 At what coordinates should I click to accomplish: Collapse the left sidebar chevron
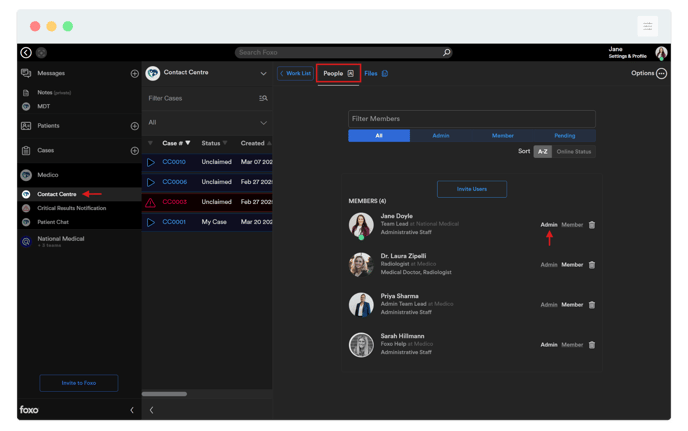tap(132, 410)
